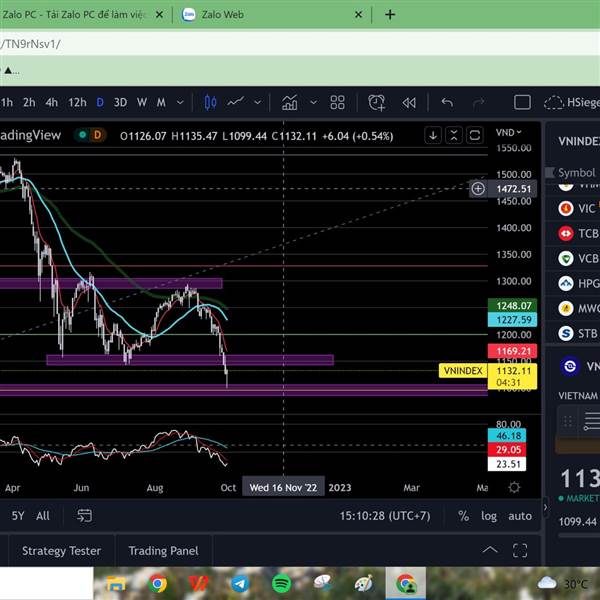Screen dimensions: 600x600
Task: Open Telegram from the taskbar
Action: 240,584
